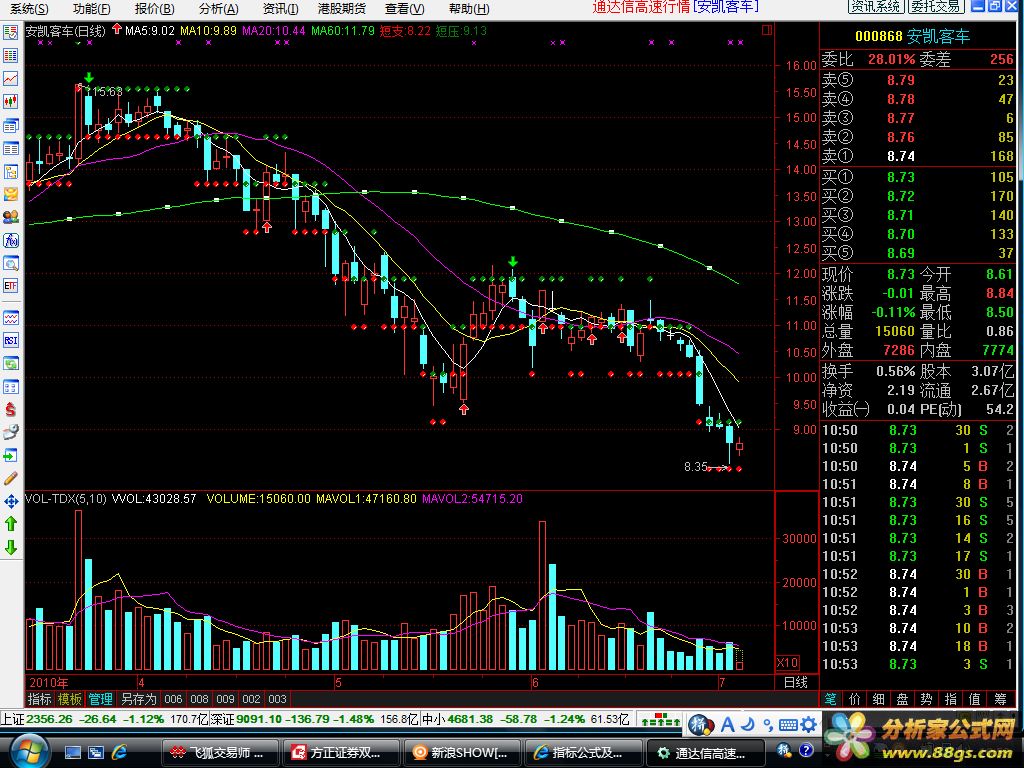This screenshot has height=768, width=1024.
Task: Click the 指标 button below the chart
Action: 40,699
